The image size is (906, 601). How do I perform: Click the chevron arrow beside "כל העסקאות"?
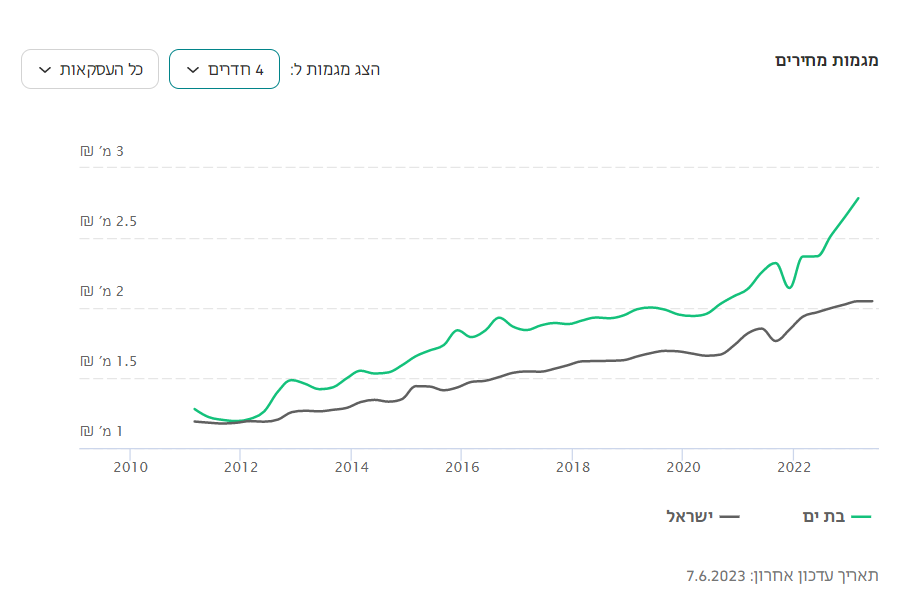tap(44, 70)
